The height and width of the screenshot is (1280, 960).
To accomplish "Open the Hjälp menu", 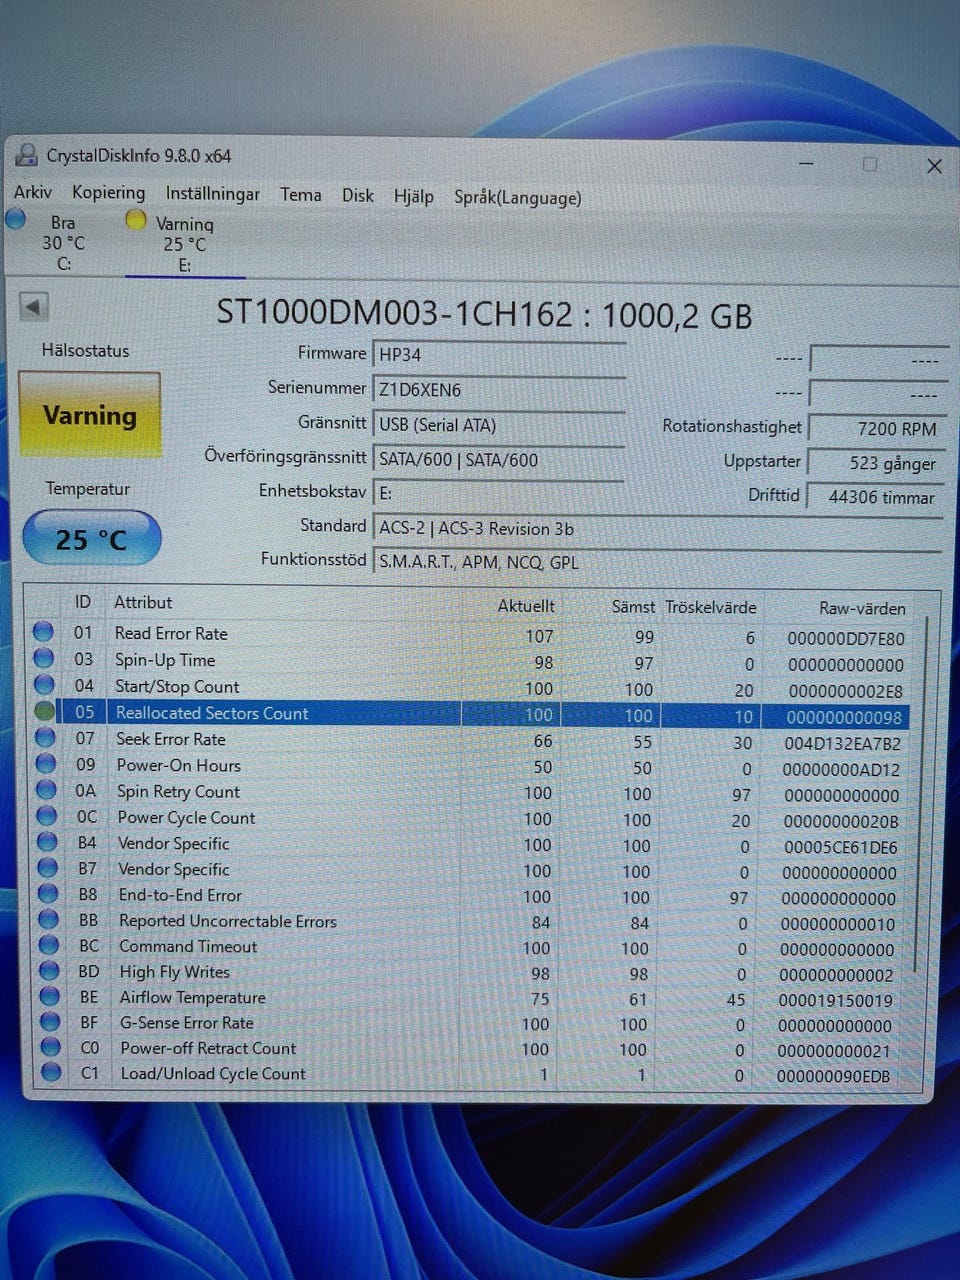I will pos(413,196).
